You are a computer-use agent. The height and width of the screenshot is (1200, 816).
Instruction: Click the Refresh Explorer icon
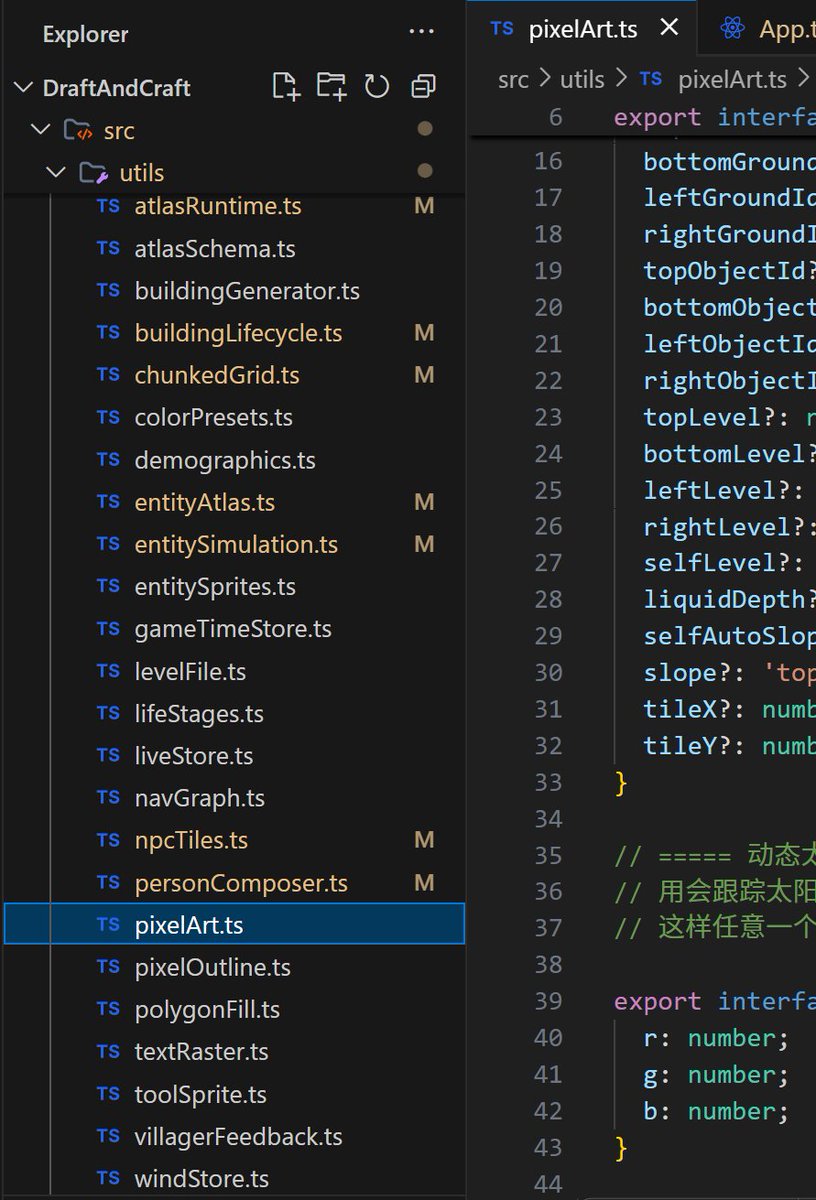377,87
